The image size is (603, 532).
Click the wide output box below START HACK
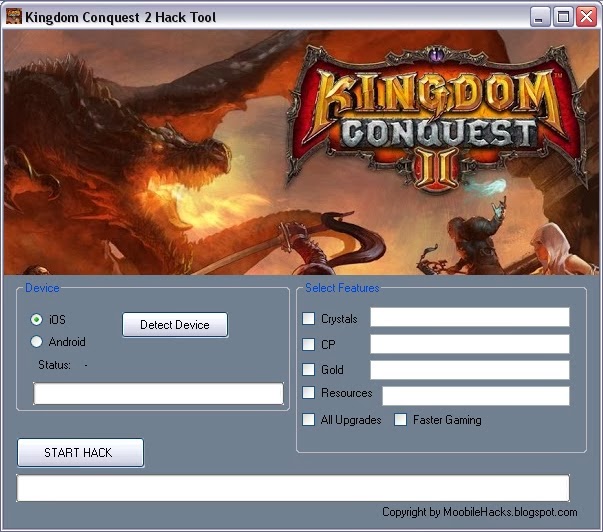(x=293, y=488)
